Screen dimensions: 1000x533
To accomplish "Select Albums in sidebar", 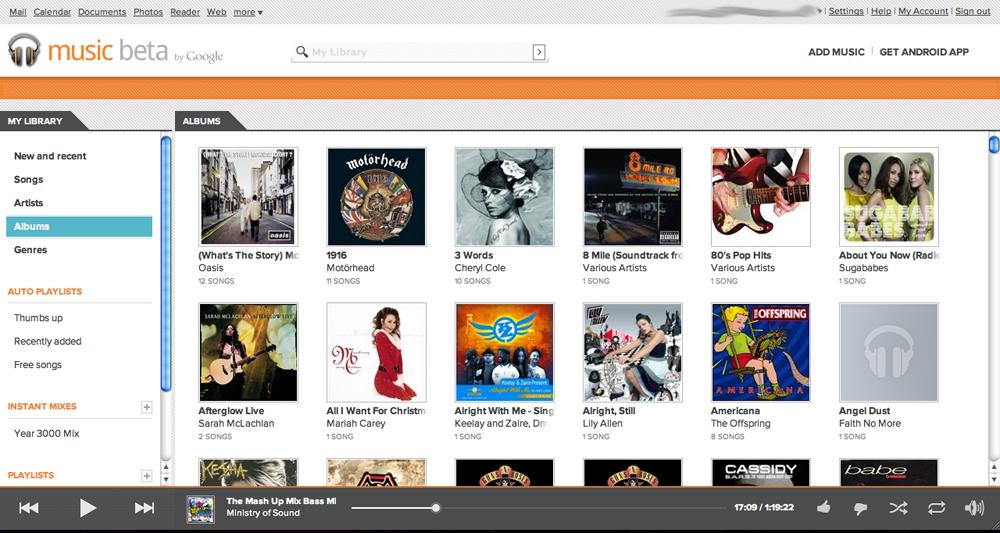I will [x=79, y=226].
